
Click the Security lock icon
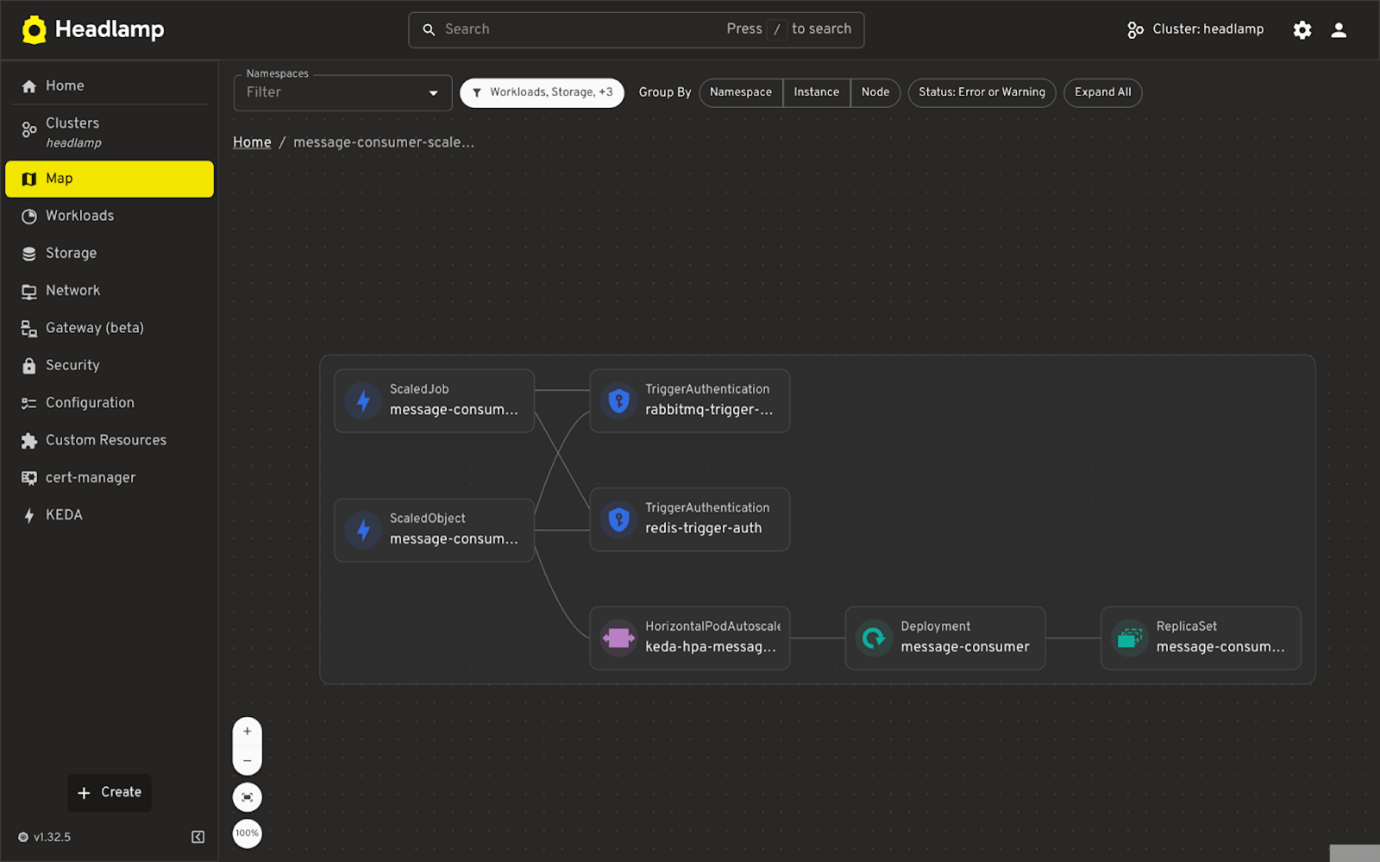[x=29, y=366]
